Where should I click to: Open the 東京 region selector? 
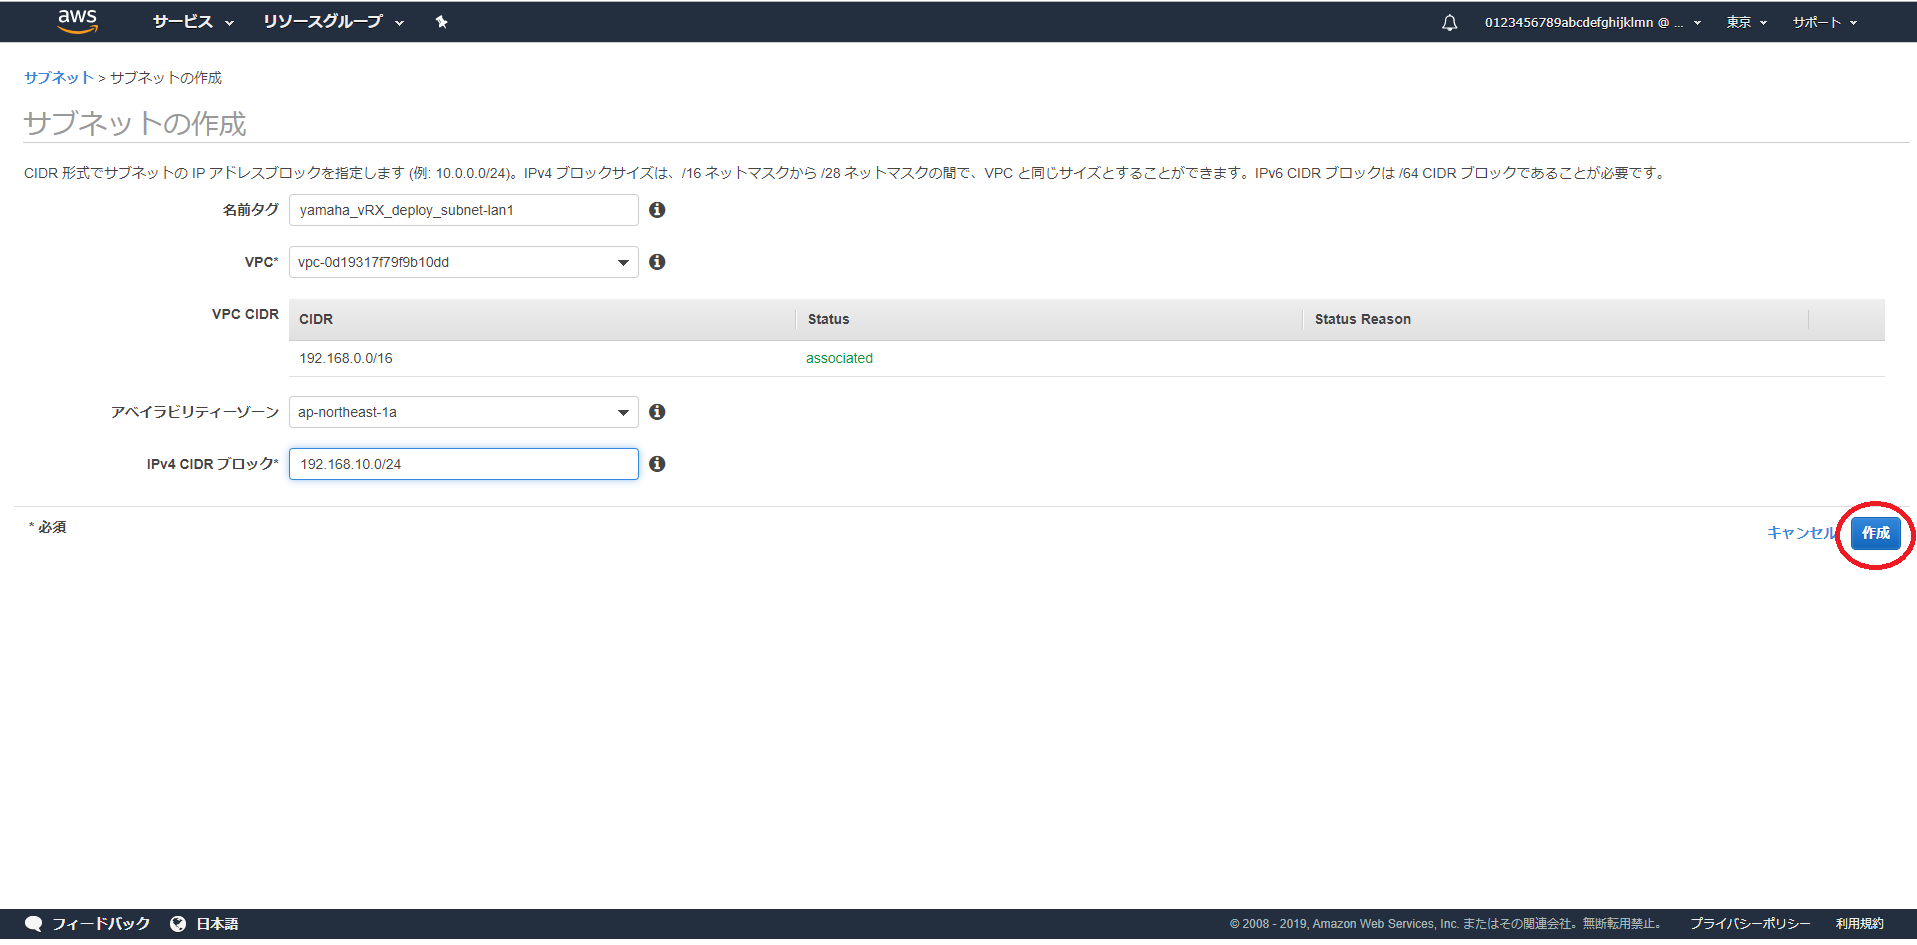(x=1746, y=22)
